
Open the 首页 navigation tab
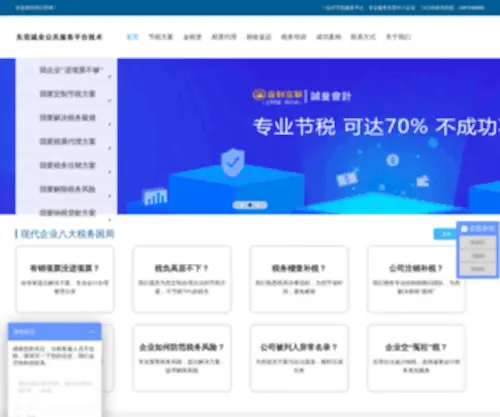132,37
